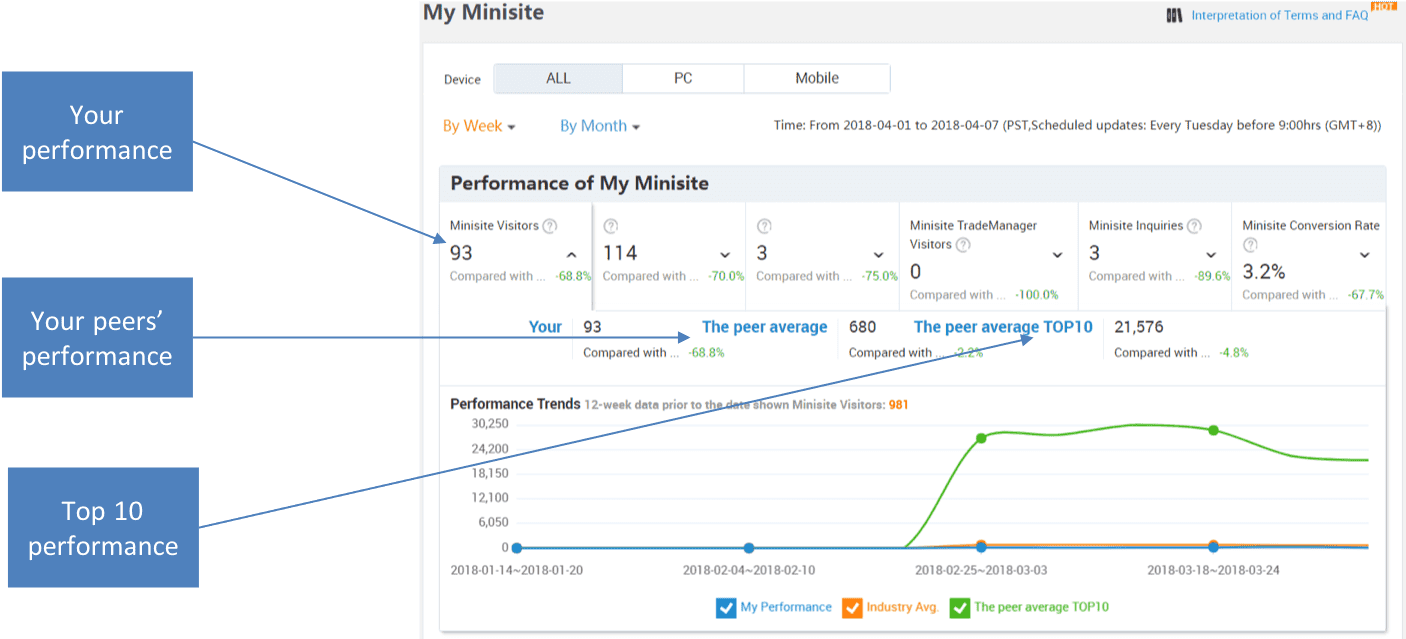Select the Mobile device tab
The width and height of the screenshot is (1406, 639).
[817, 78]
